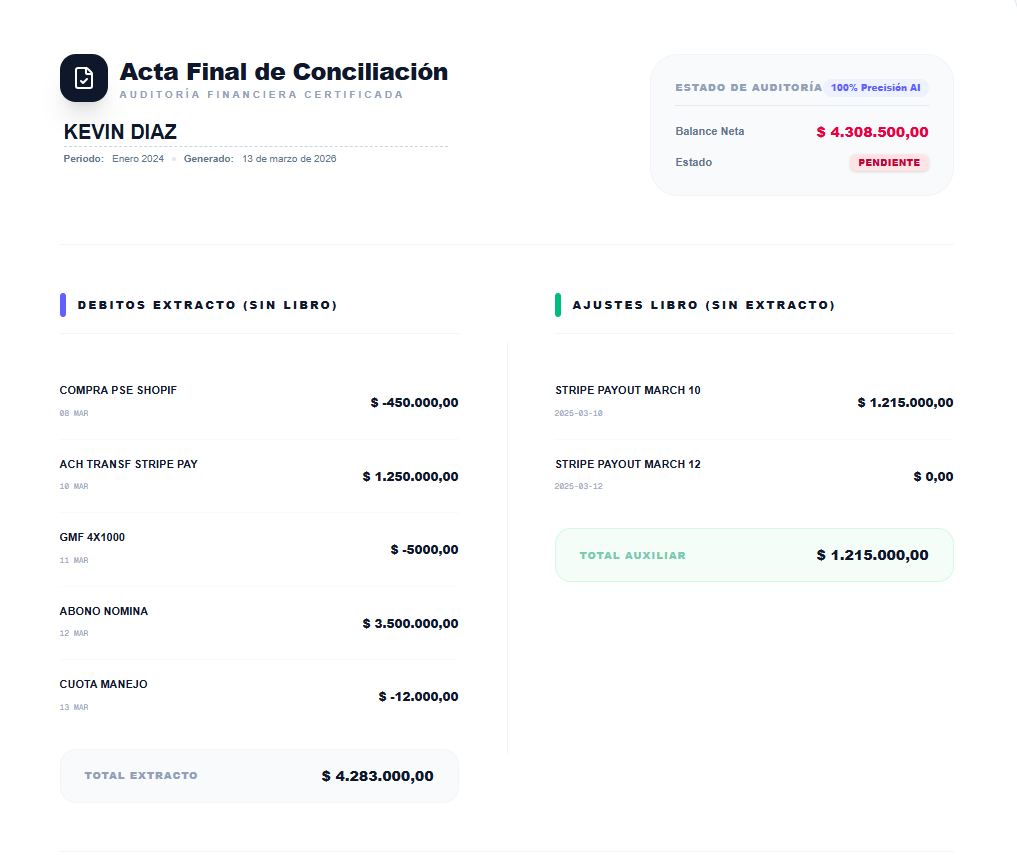Click the Total Extracto summary box

[x=259, y=776]
